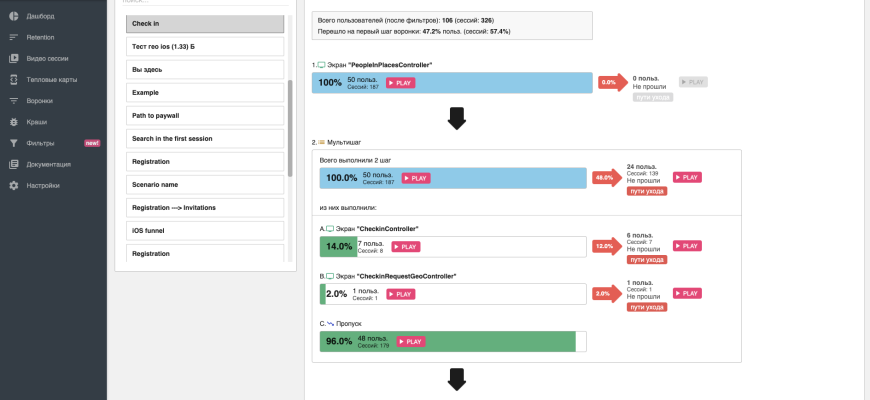Click пути ухода under CheckinController dropoff
The height and width of the screenshot is (400, 870).
click(x=647, y=259)
